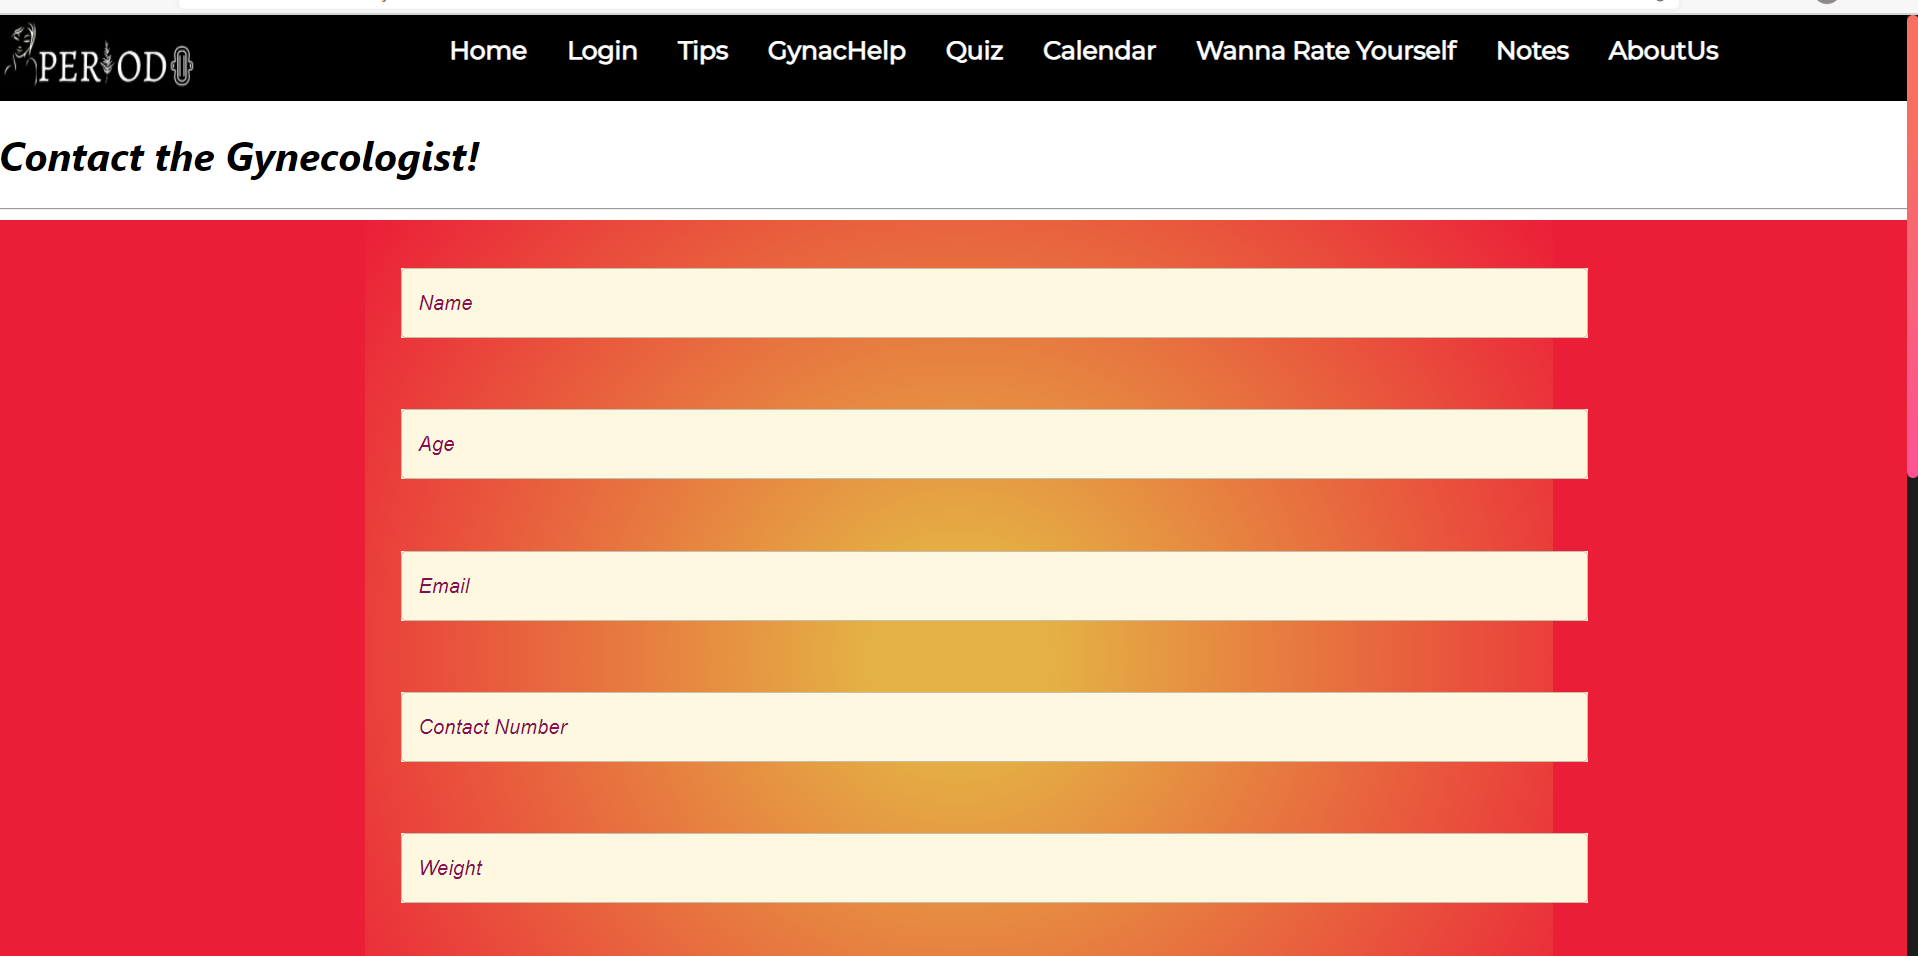Click the Contact the Gynecologist heading
This screenshot has width=1918, height=956.
point(240,157)
